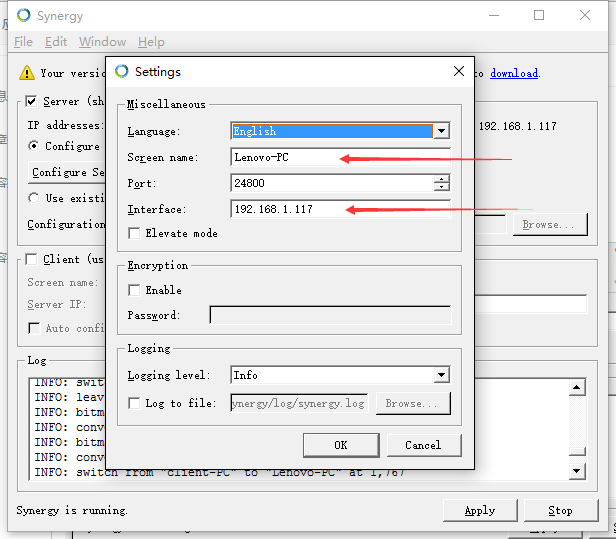Click the download link in main window

pos(514,73)
